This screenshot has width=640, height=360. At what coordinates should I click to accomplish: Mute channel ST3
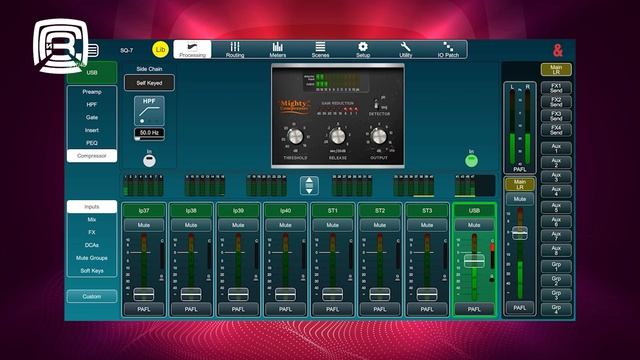427,225
